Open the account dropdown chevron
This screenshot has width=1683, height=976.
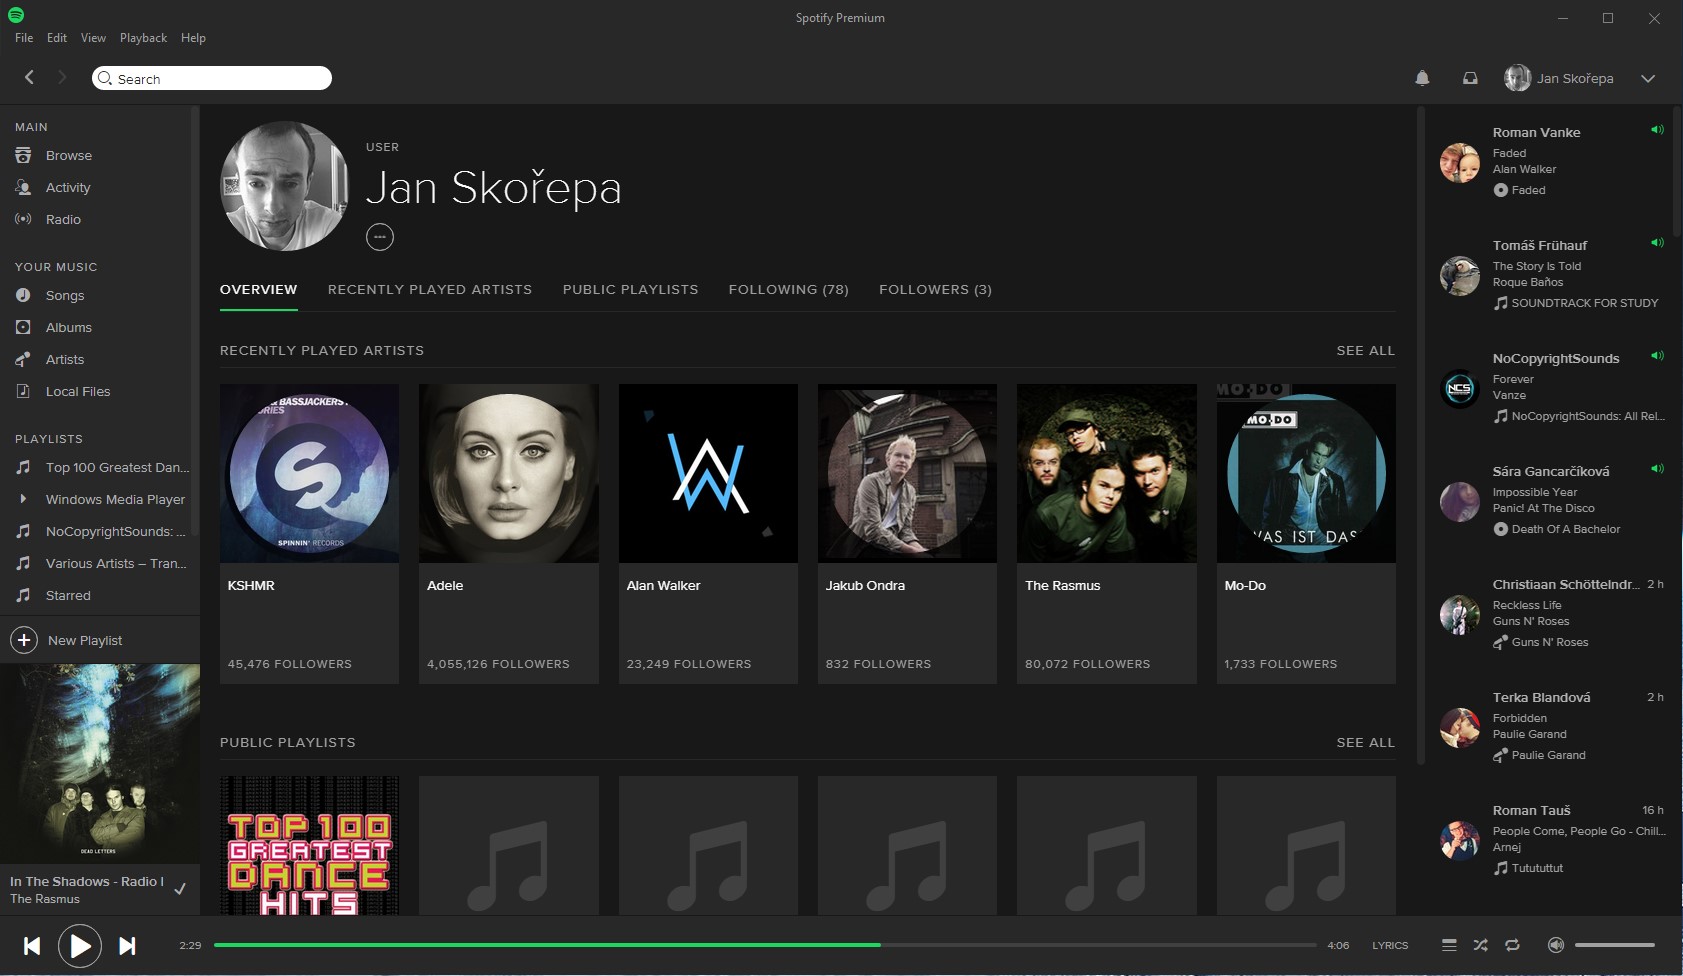pos(1648,78)
